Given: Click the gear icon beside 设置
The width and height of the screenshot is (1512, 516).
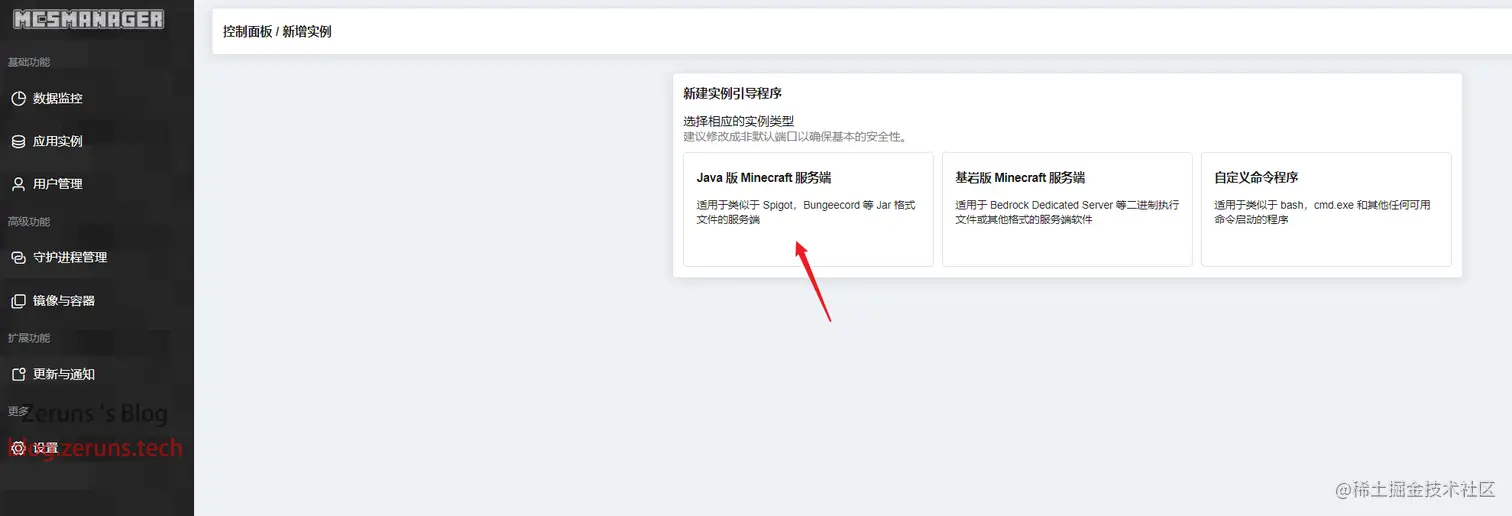Looking at the screenshot, I should click(18, 449).
